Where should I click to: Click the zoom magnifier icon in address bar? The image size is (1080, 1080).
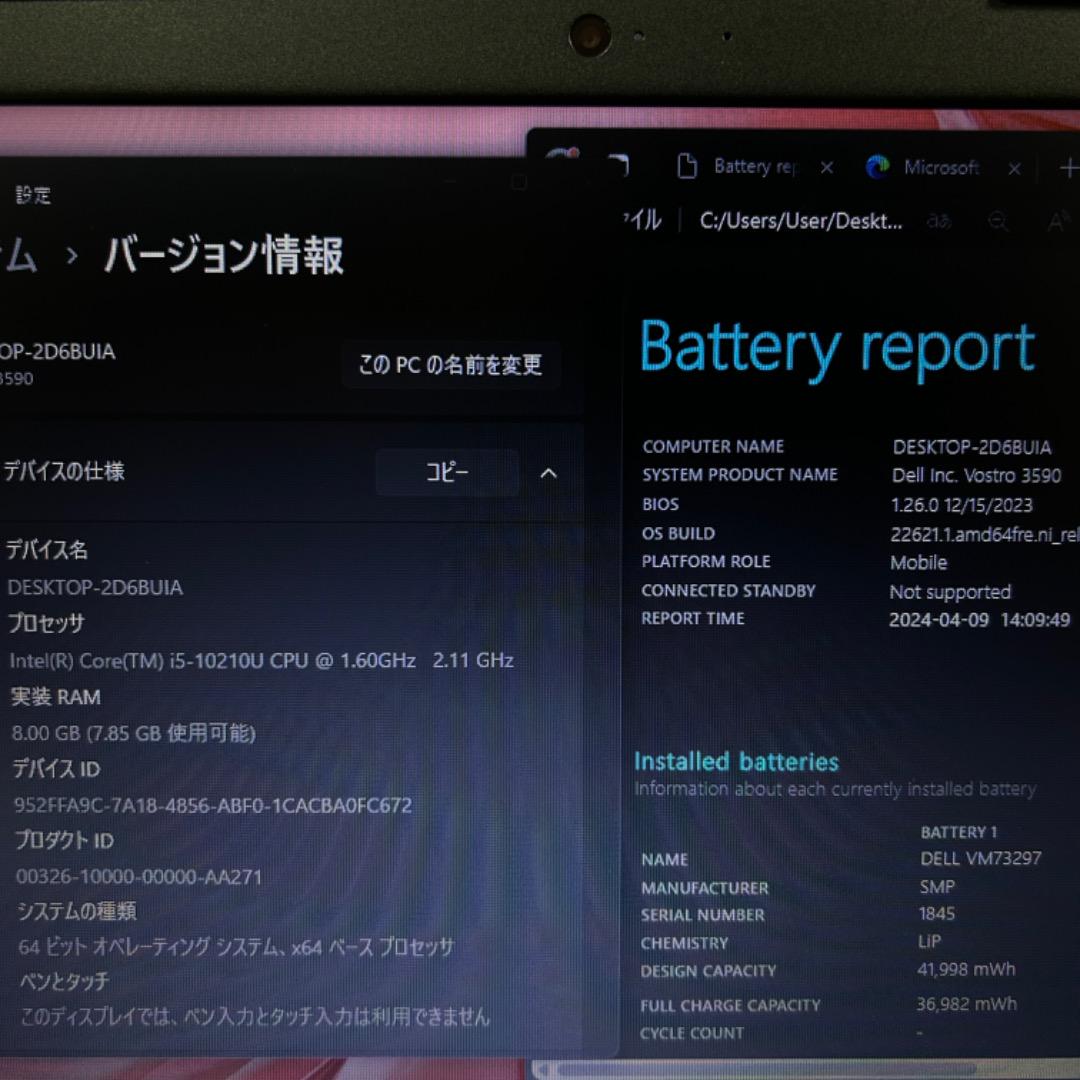click(997, 222)
